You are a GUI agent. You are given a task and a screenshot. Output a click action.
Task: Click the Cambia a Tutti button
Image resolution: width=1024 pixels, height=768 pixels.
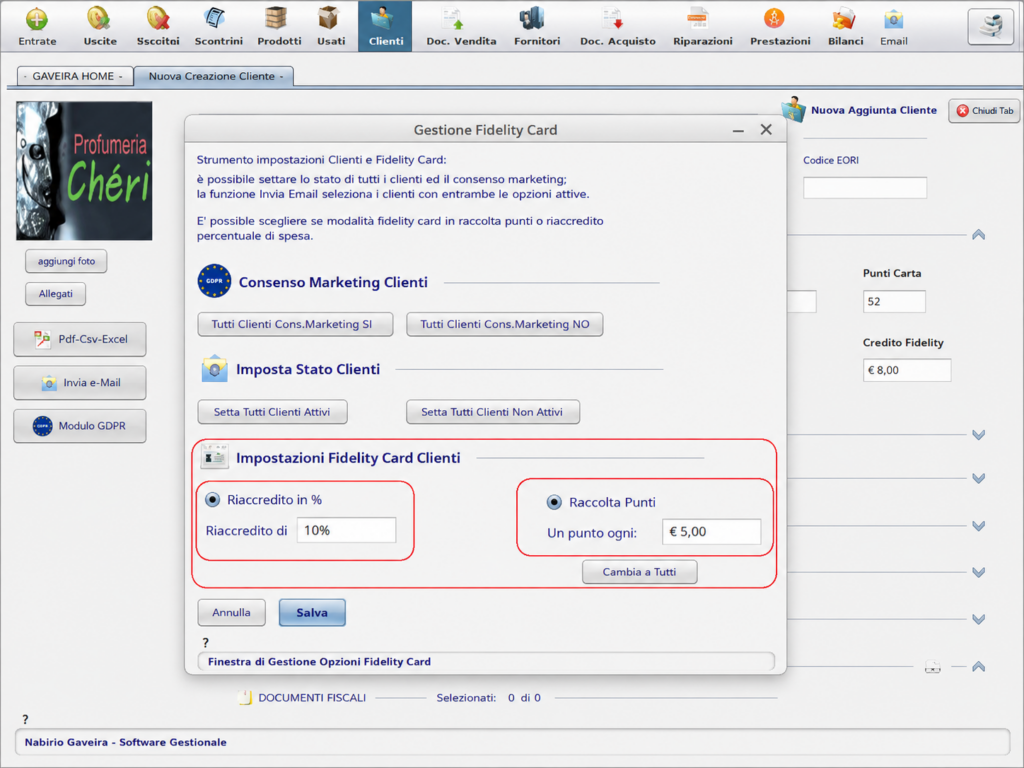pos(639,572)
